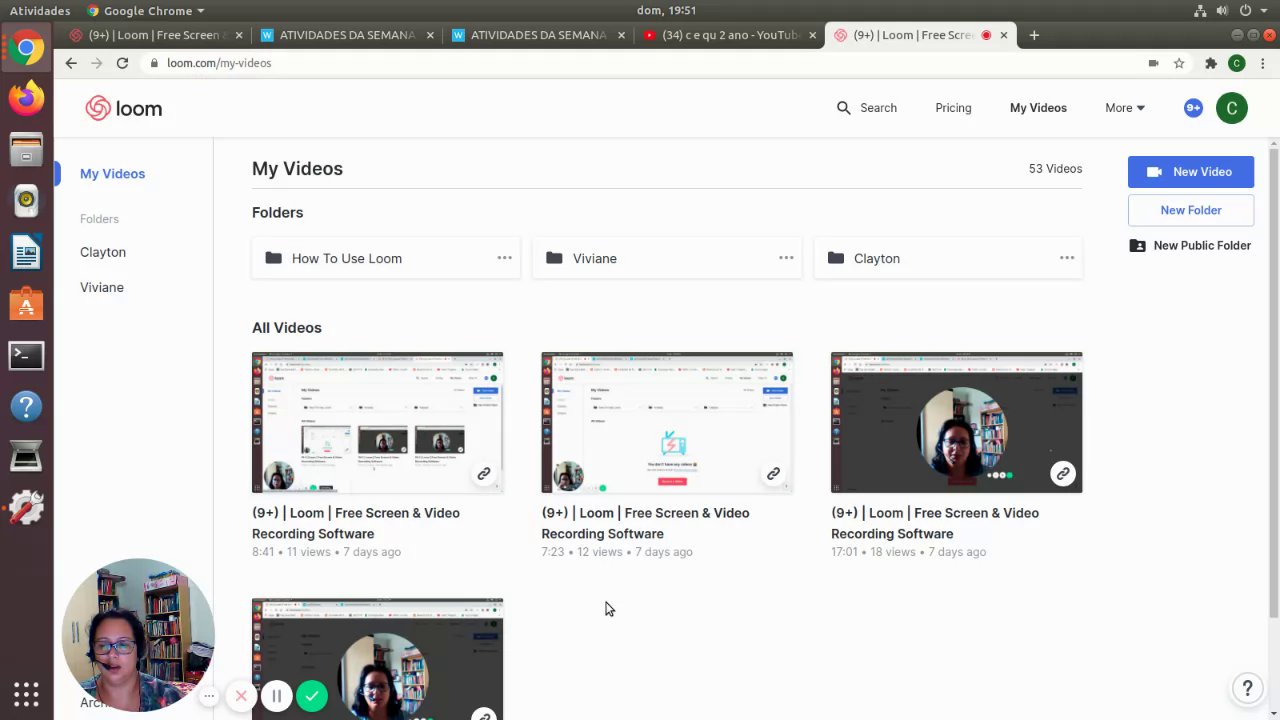This screenshot has width=1280, height=720.
Task: Open the Clayton folder card
Action: pos(948,258)
